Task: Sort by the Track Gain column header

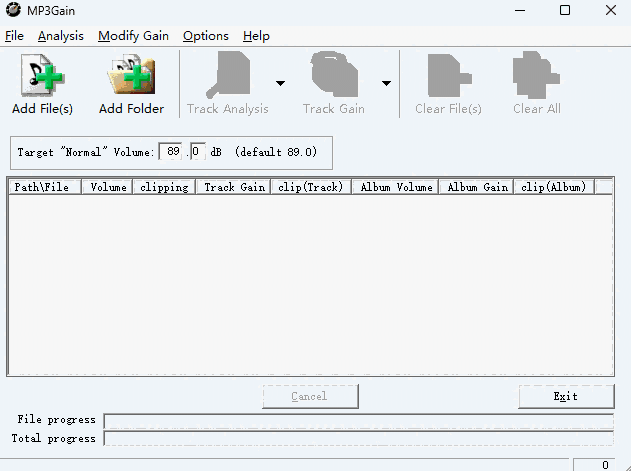Action: (x=233, y=187)
